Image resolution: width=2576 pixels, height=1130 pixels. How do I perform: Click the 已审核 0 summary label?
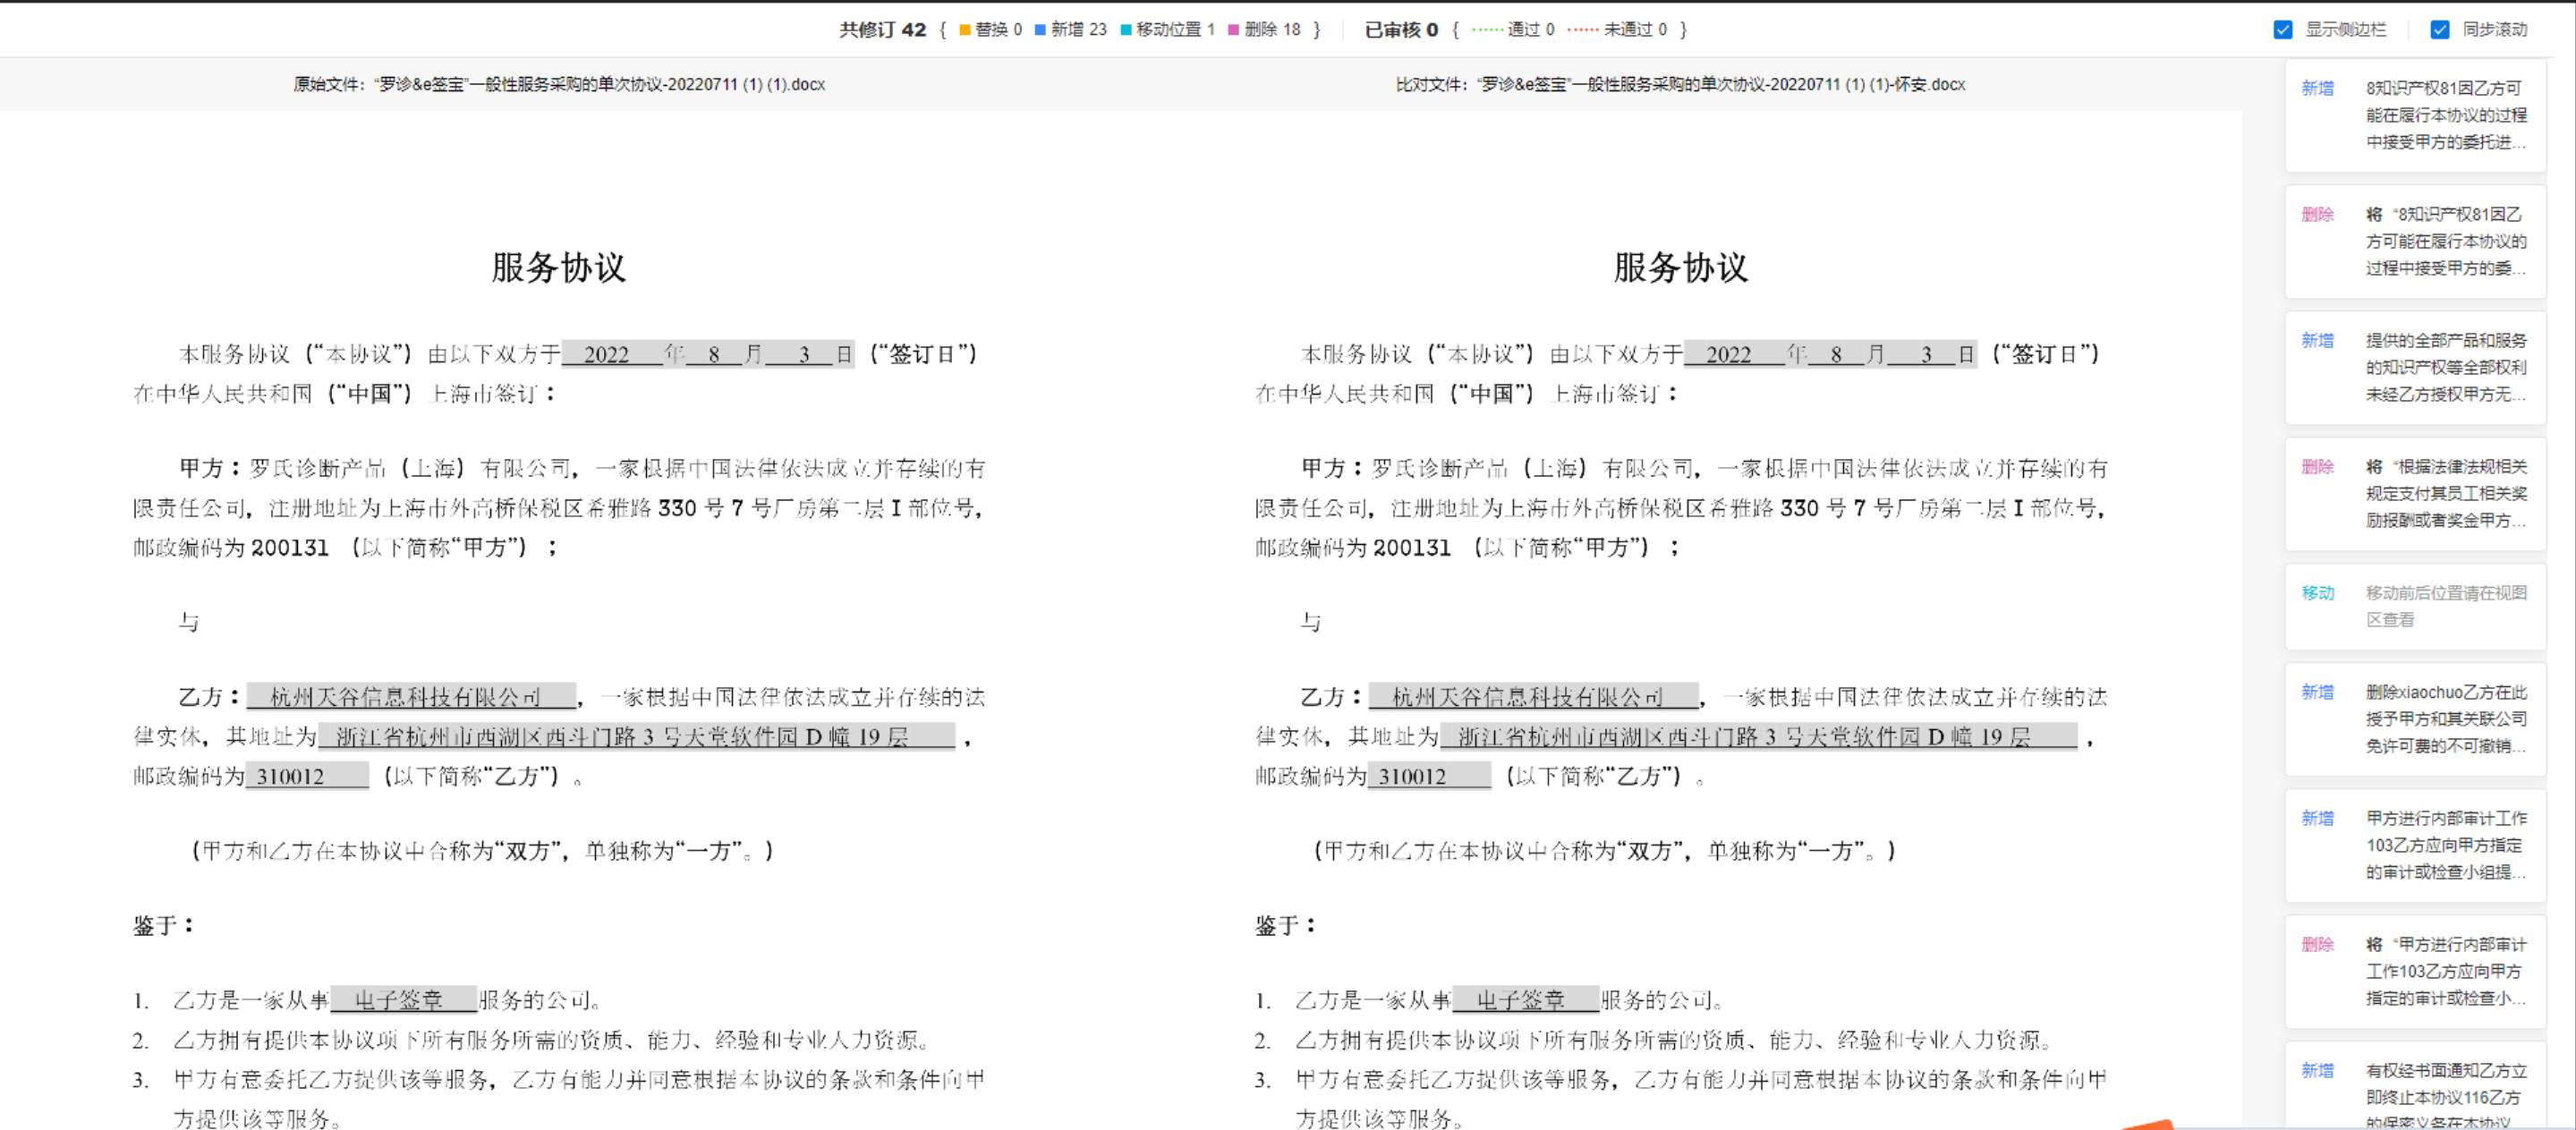click(1402, 30)
